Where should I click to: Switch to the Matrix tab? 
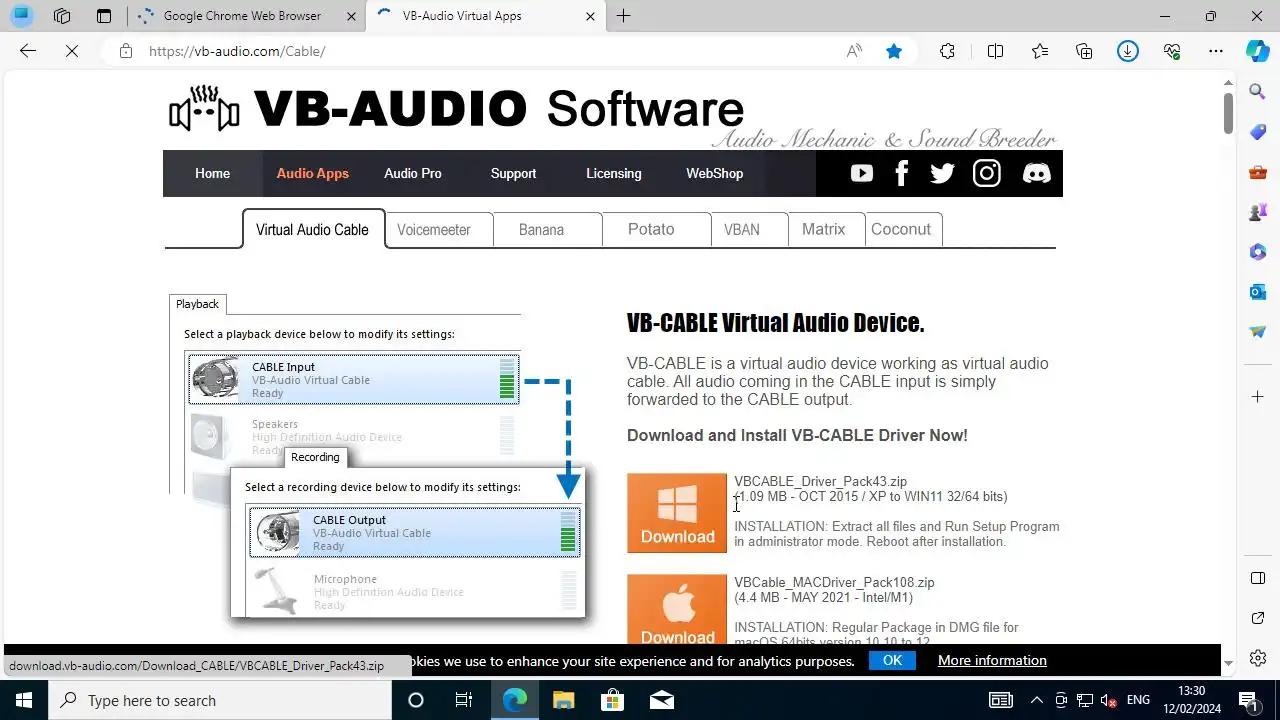[x=824, y=229]
